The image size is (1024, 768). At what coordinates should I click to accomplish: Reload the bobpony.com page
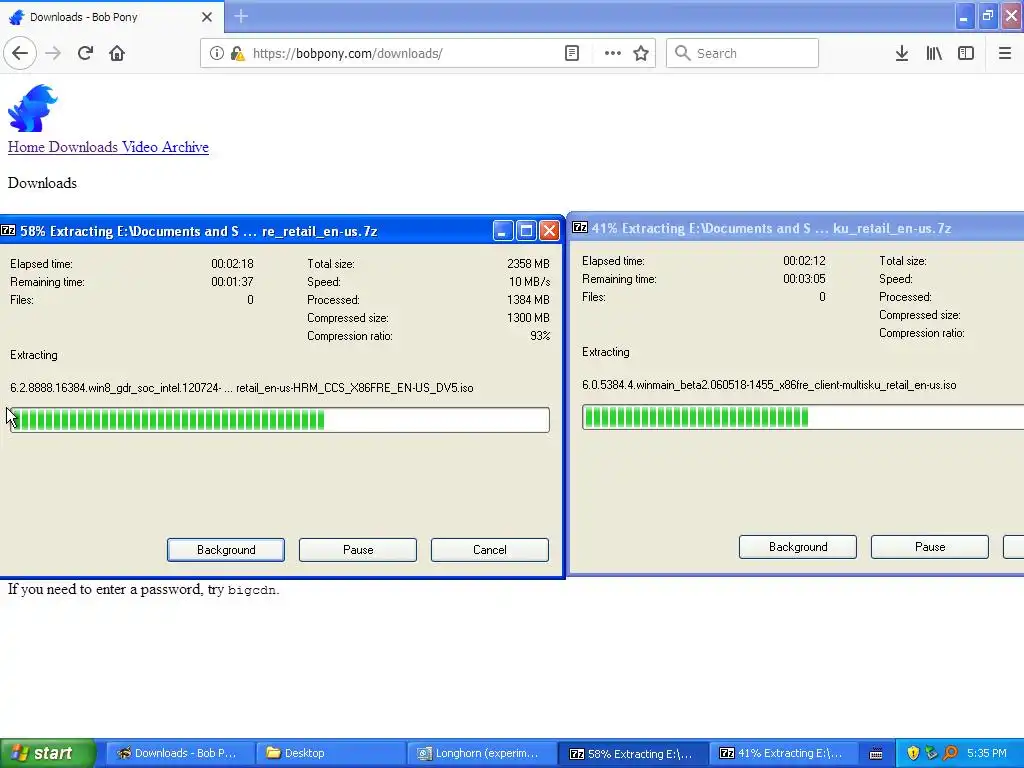85,53
